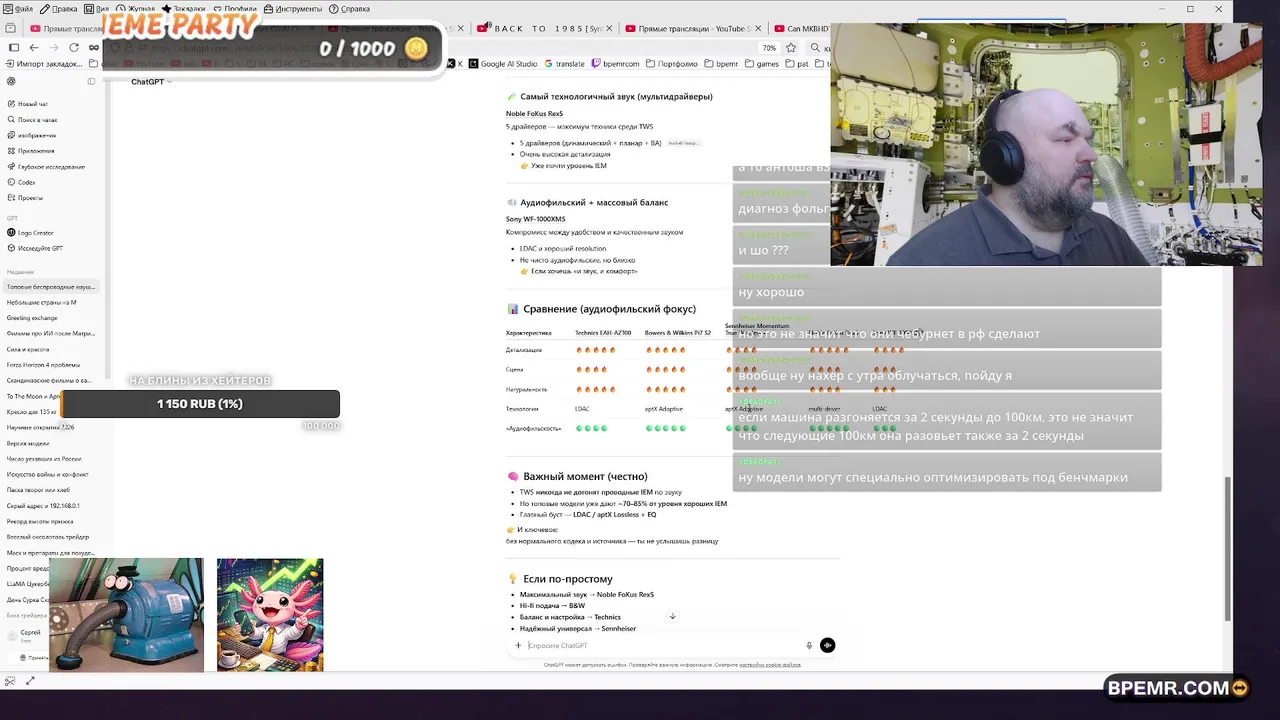
Task: Open Приложения section in sidebar
Action: pos(31,150)
